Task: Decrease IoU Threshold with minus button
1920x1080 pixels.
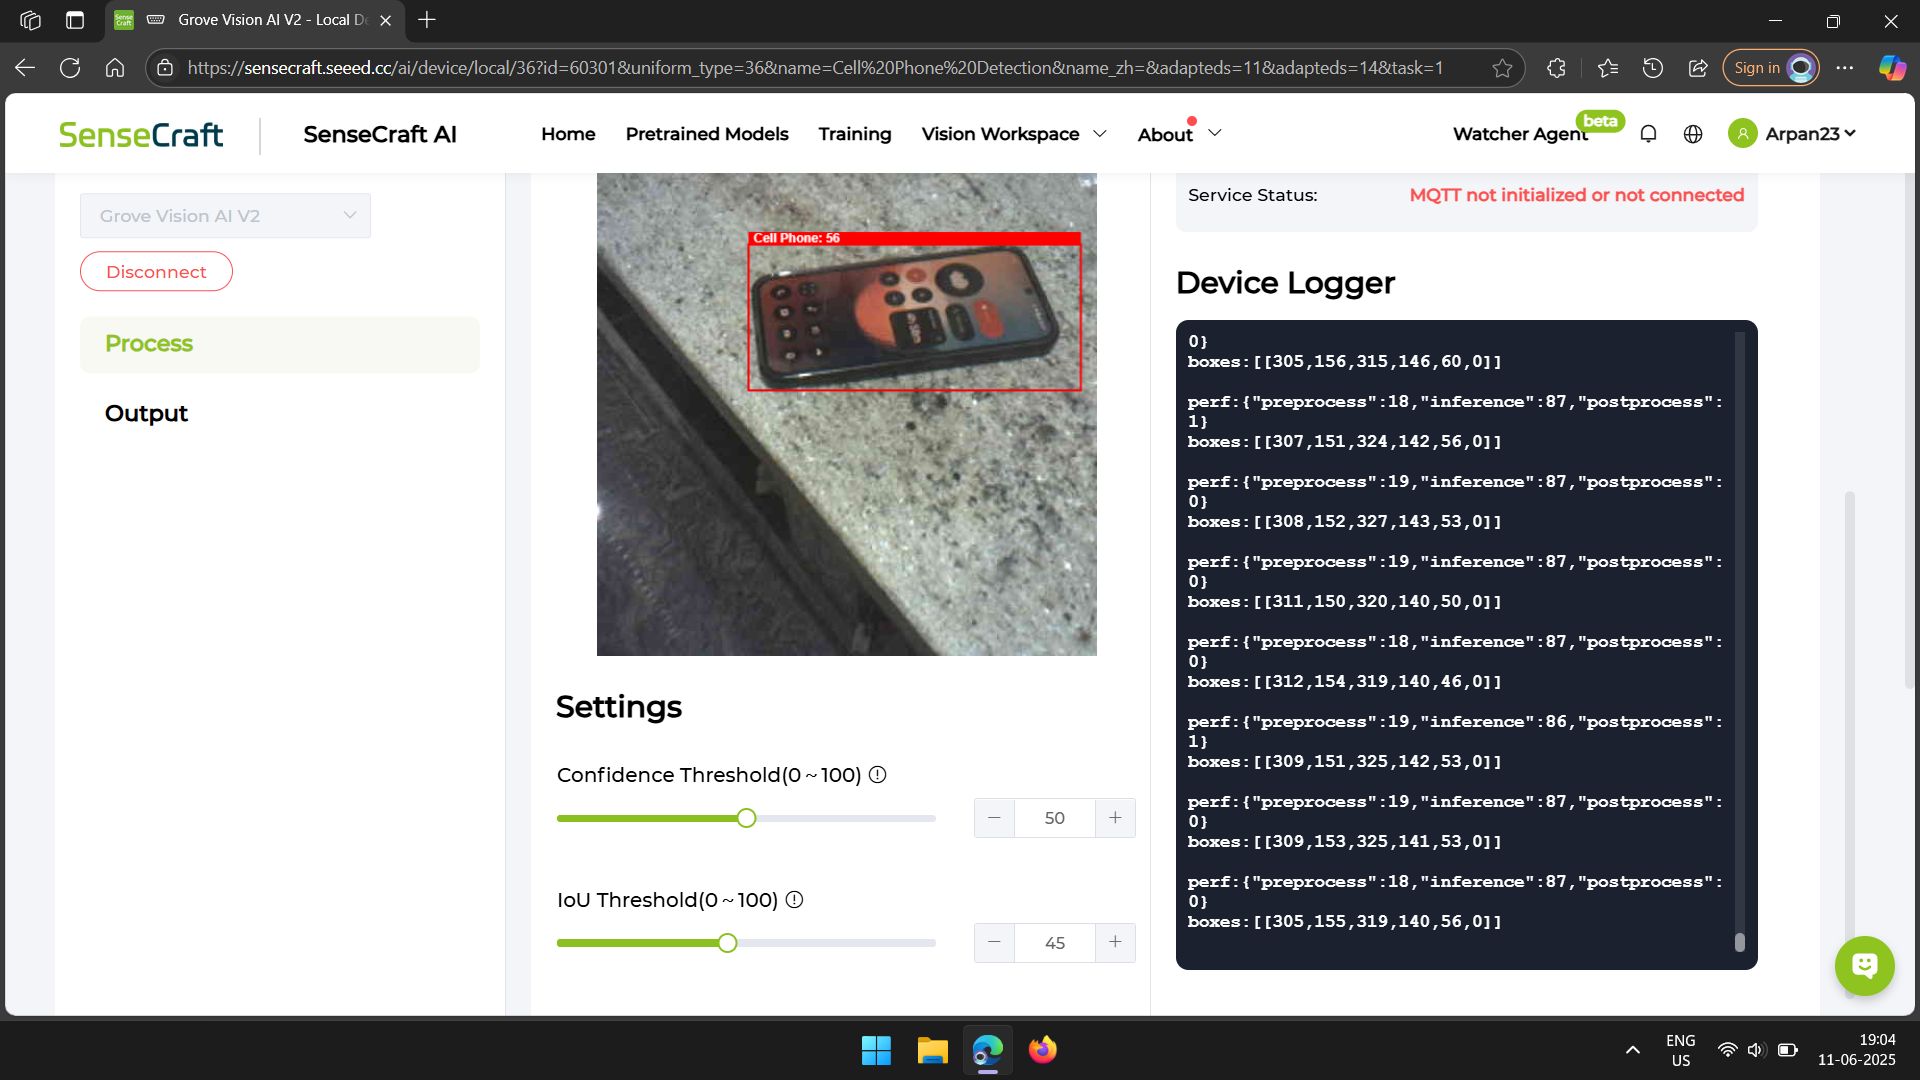Action: point(994,943)
